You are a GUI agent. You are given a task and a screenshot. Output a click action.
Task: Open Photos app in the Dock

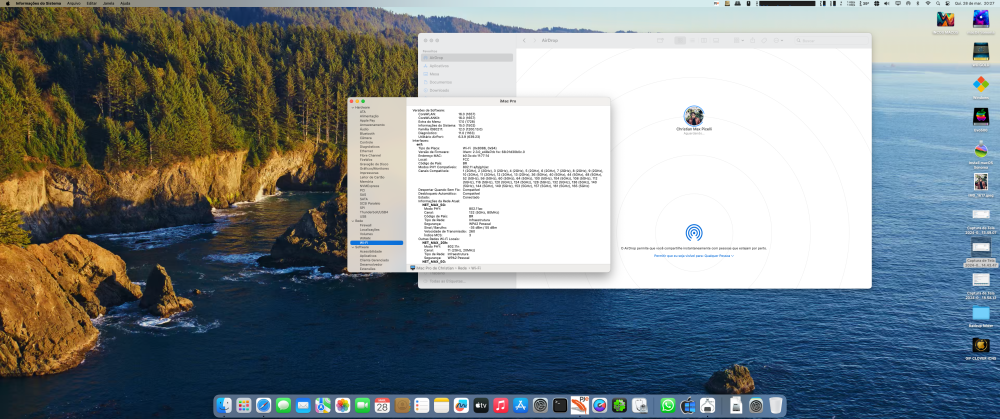coord(342,405)
